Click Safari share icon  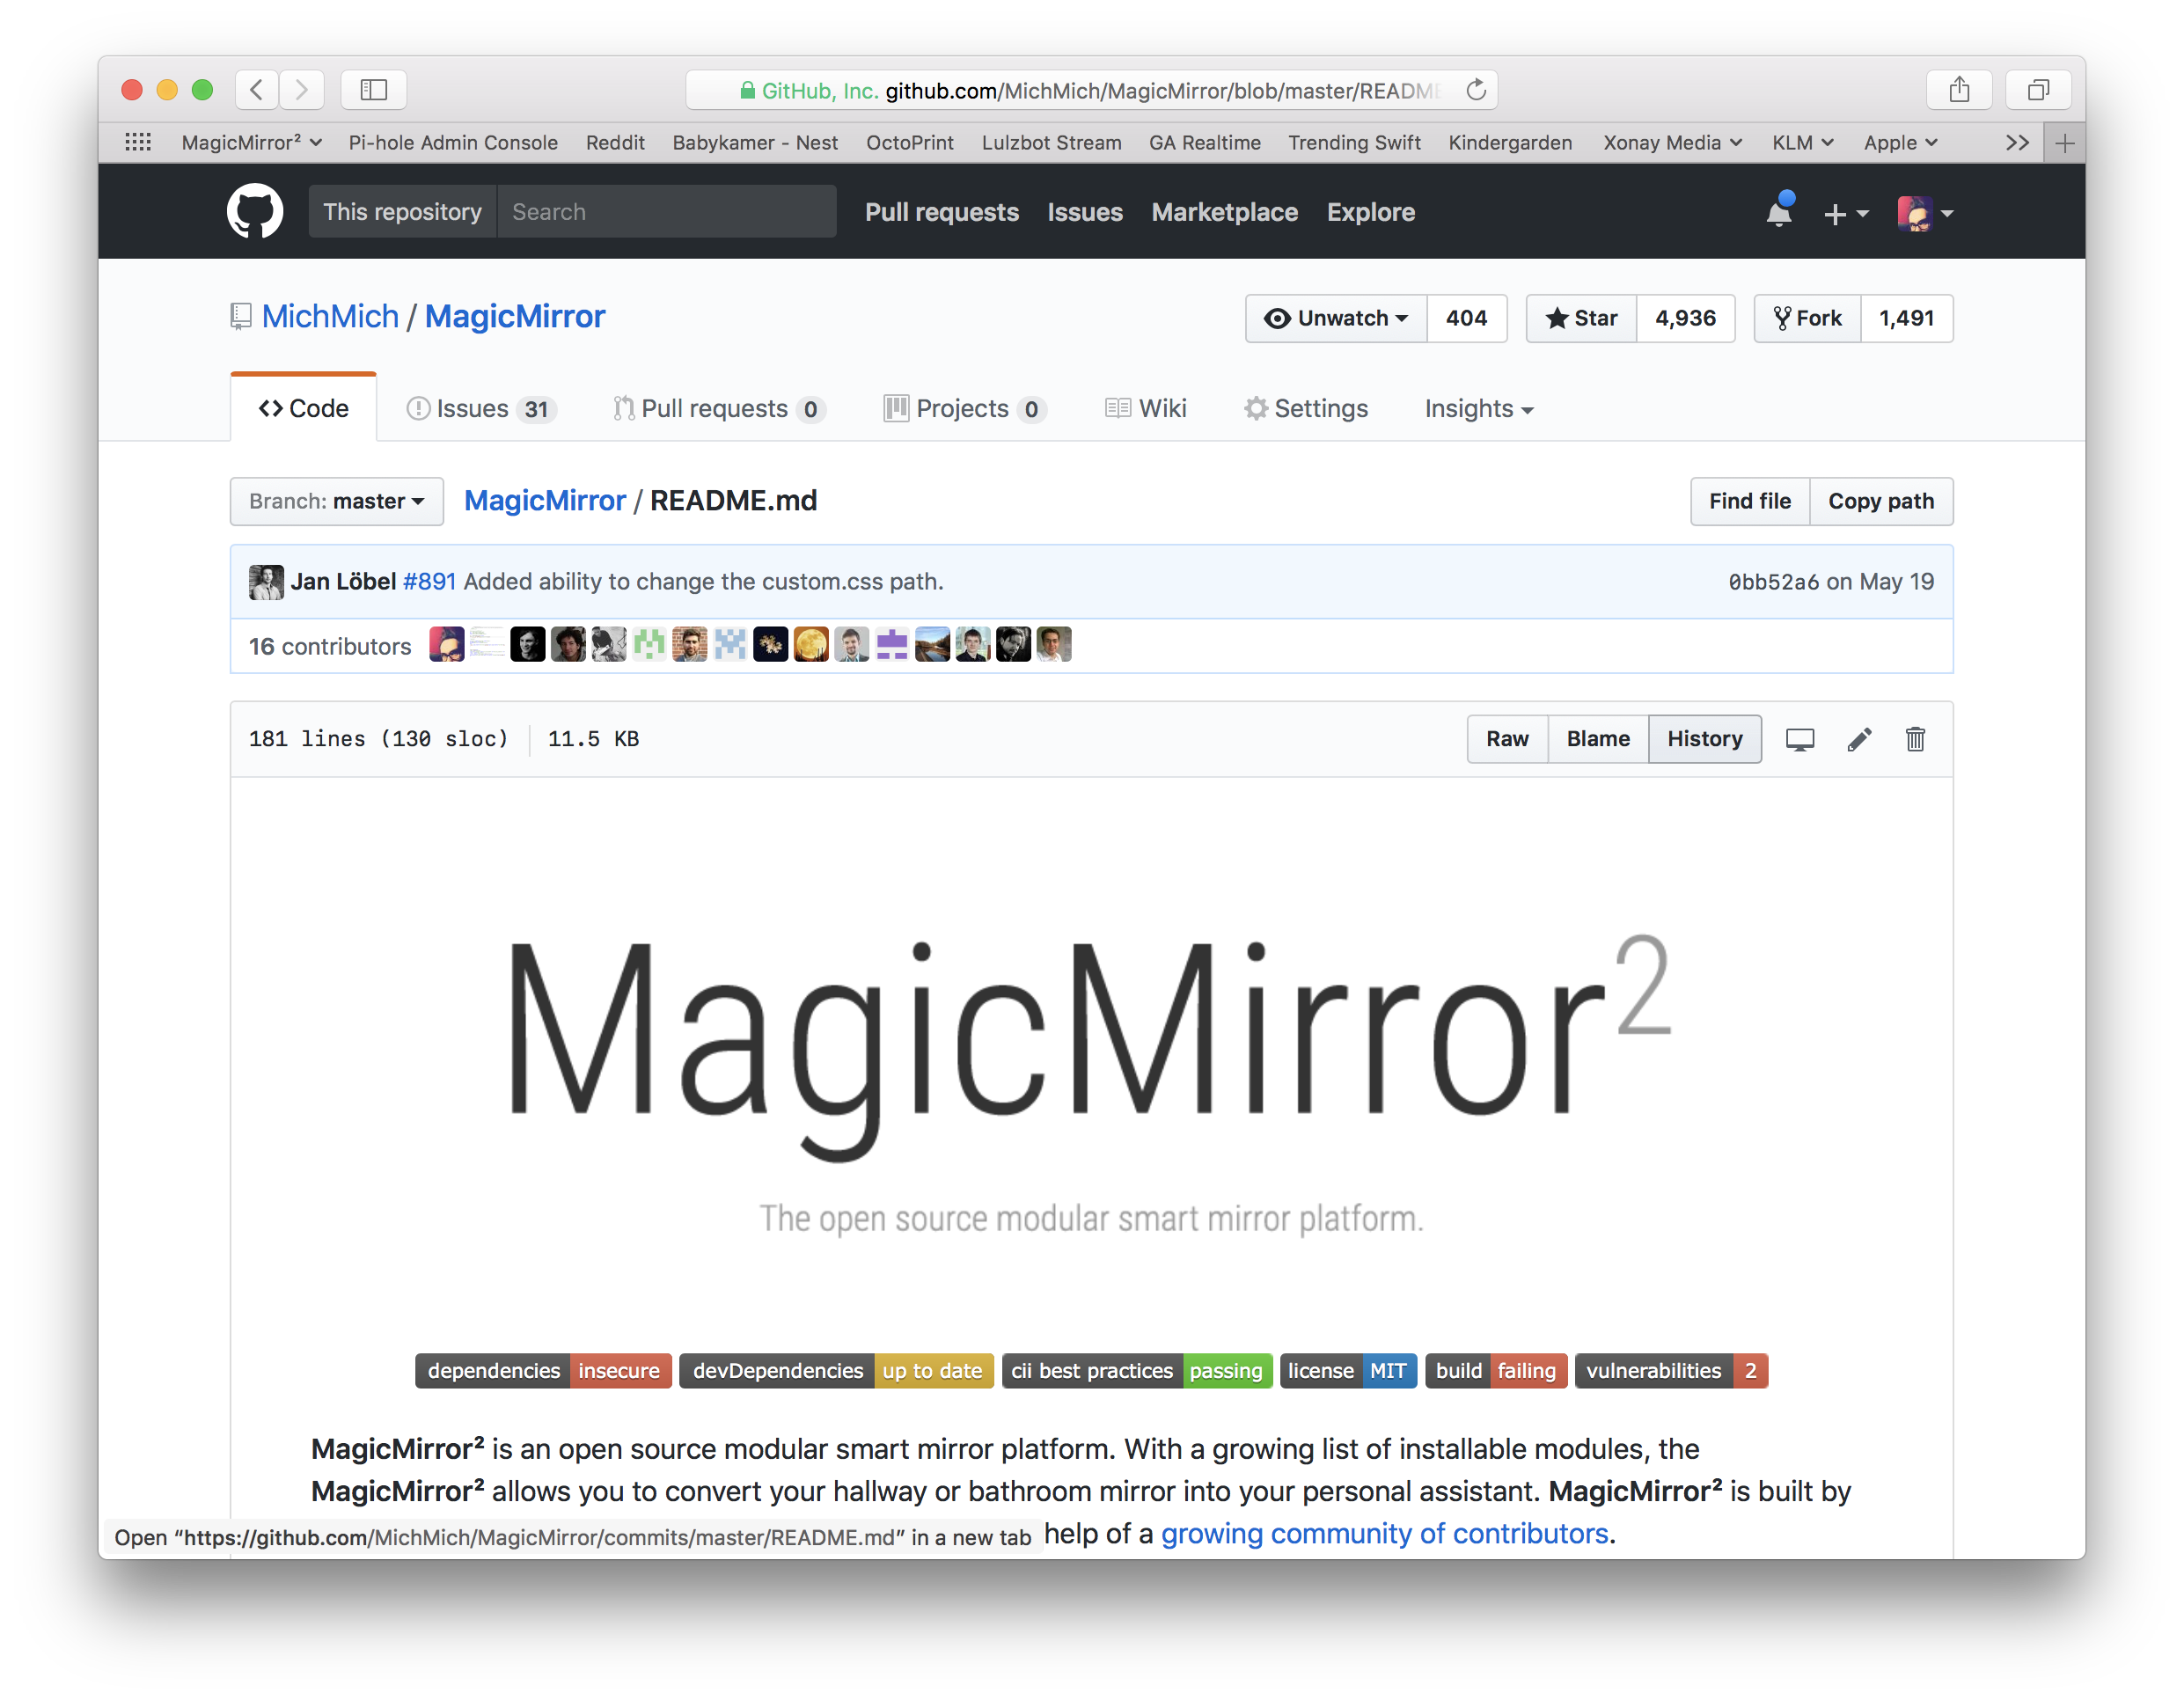[x=1958, y=90]
